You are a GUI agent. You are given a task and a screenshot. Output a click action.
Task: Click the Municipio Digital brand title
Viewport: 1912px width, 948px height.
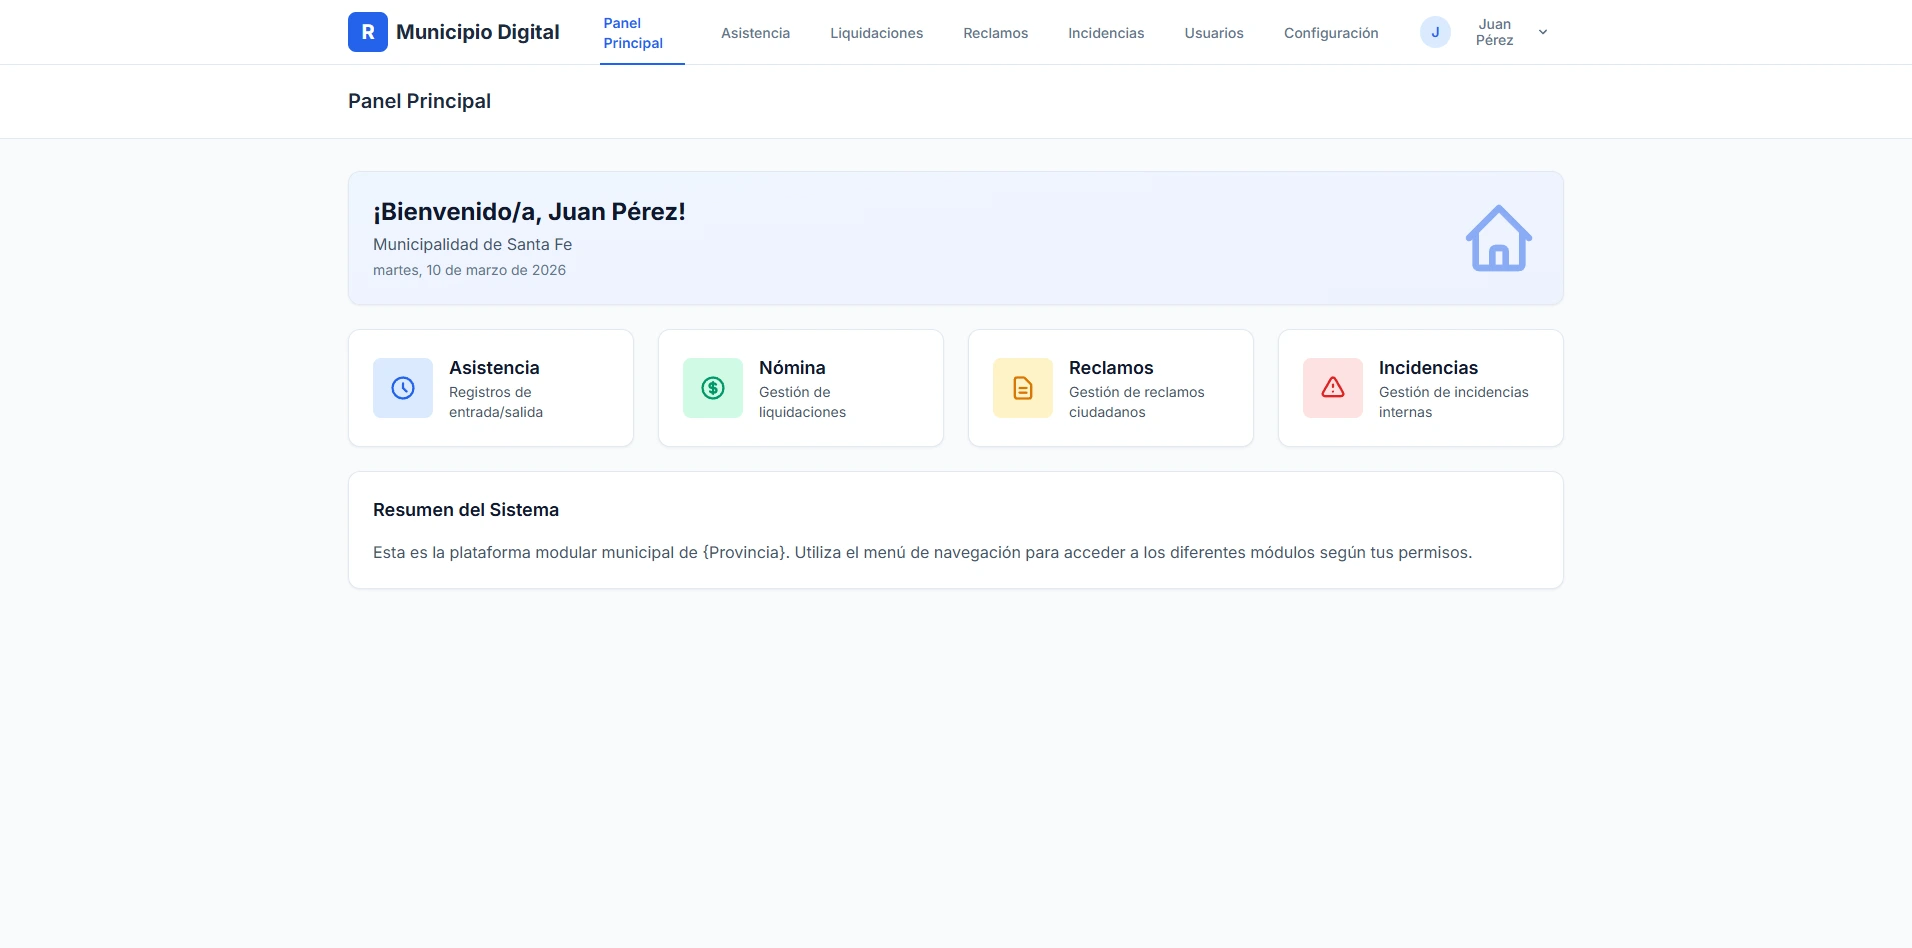[478, 32]
